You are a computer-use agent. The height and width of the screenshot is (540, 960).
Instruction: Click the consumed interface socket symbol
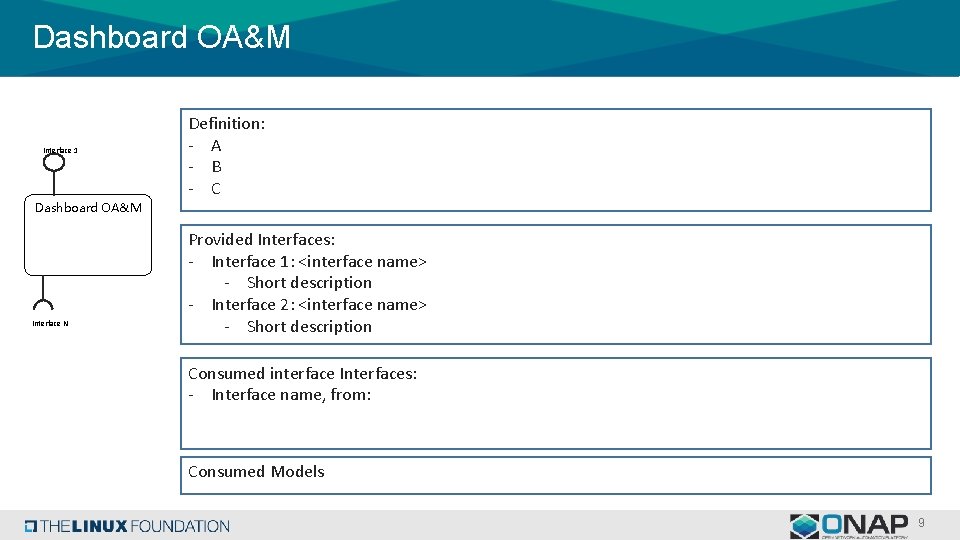pos(43,304)
